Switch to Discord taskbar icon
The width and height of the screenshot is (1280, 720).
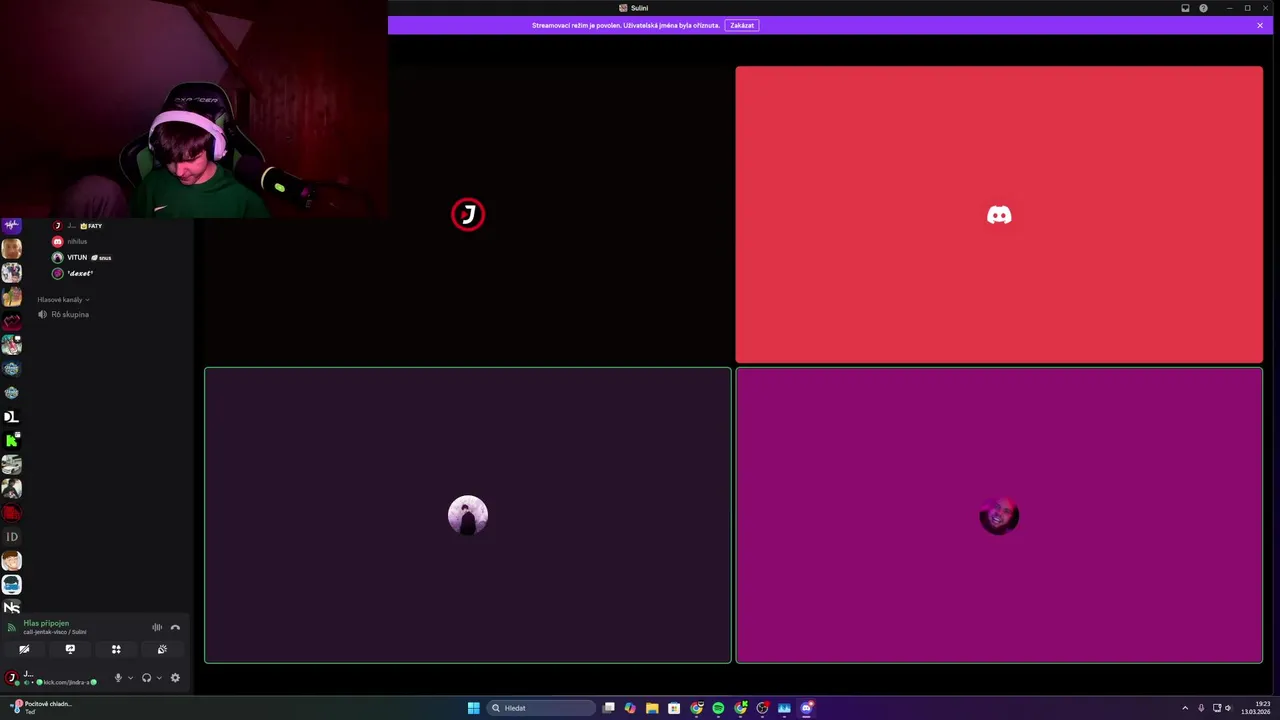pyautogui.click(x=807, y=708)
